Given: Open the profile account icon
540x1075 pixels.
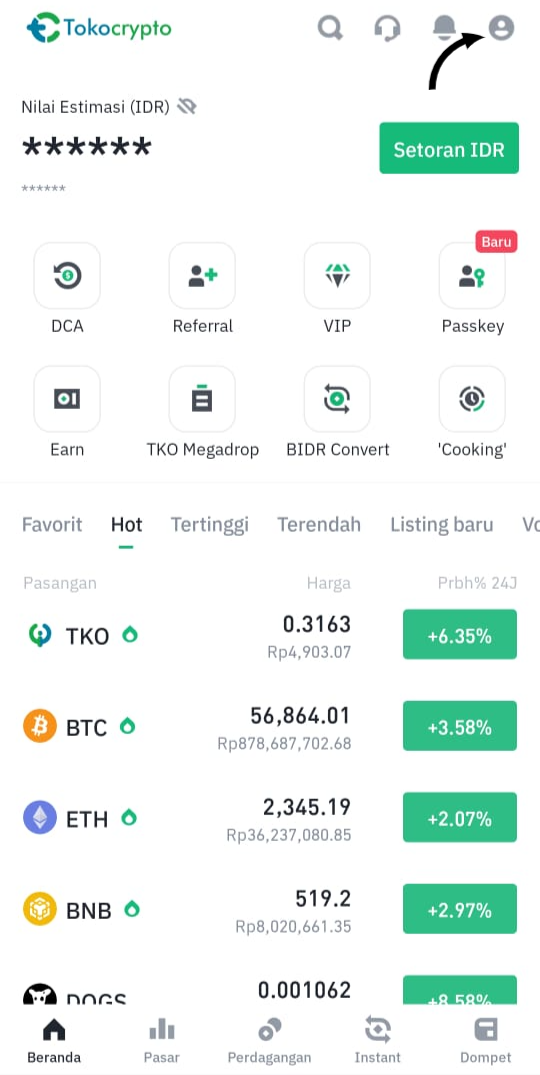Looking at the screenshot, I should click(501, 27).
